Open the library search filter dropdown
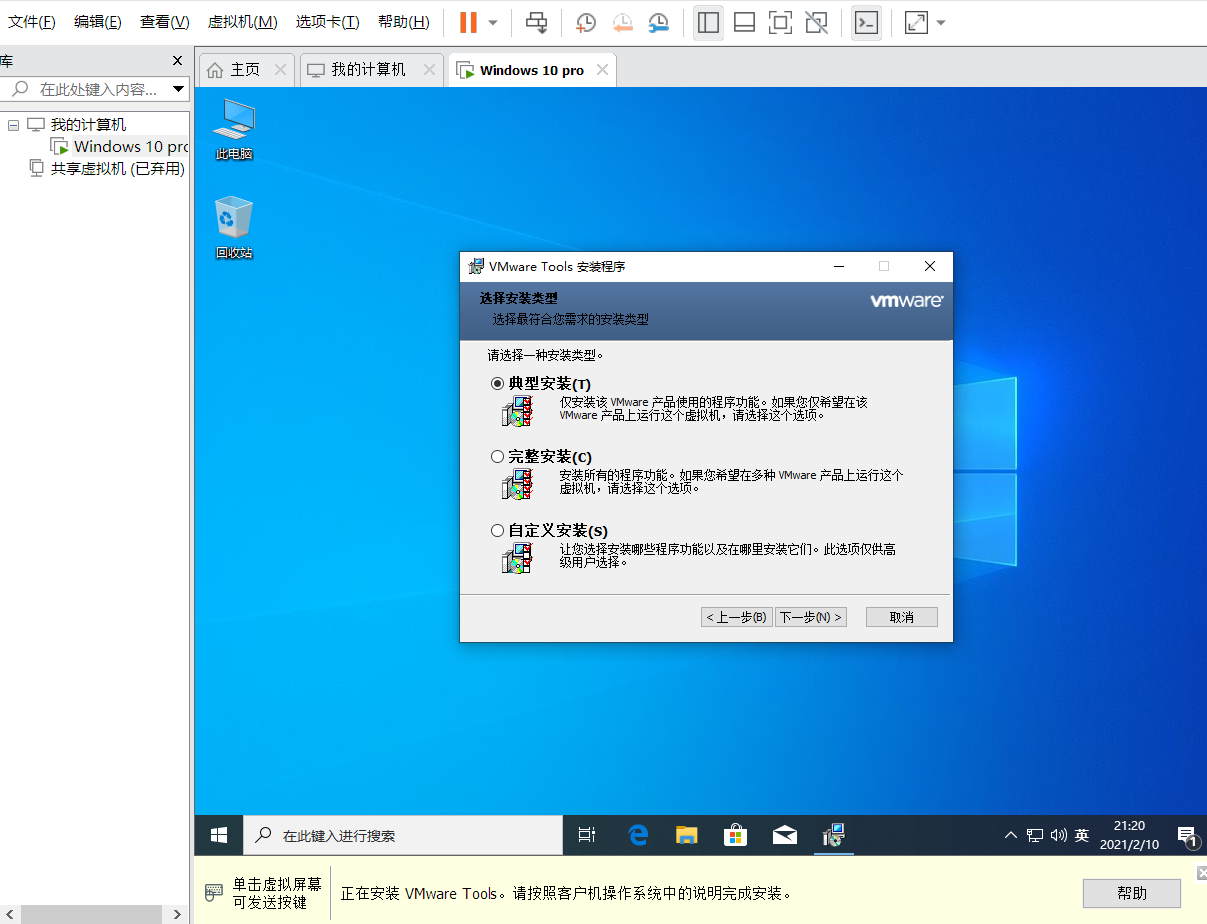This screenshot has height=924, width=1207. point(179,90)
